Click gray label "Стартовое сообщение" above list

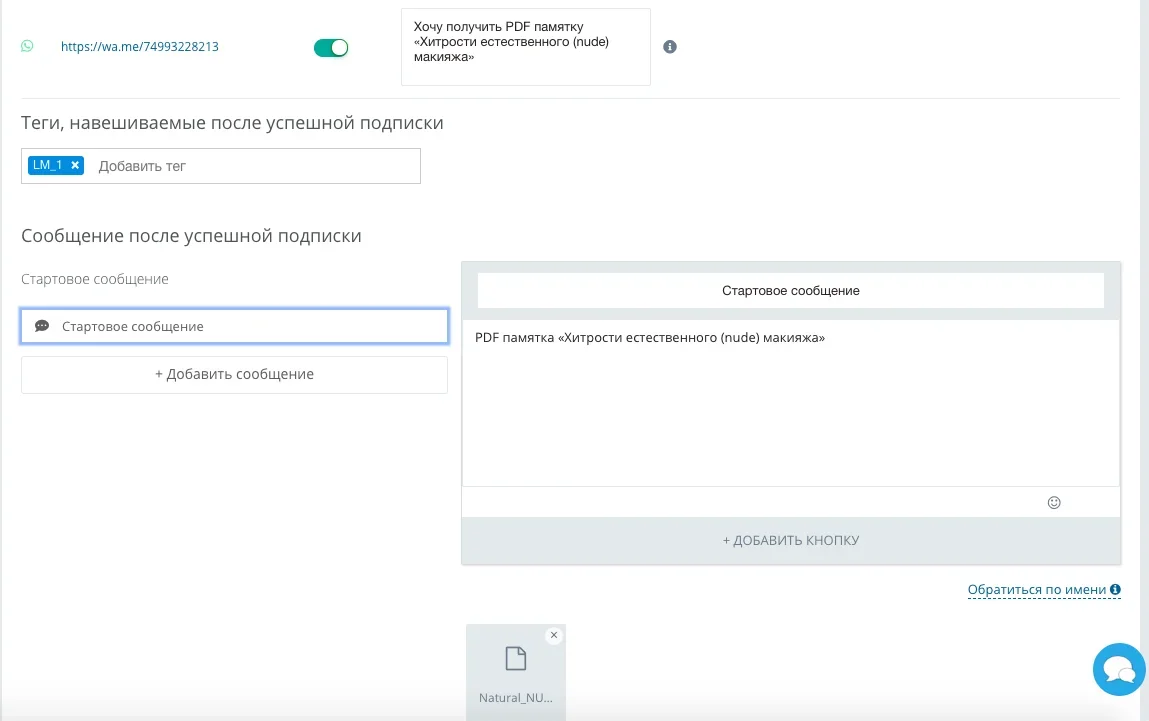[x=95, y=279]
